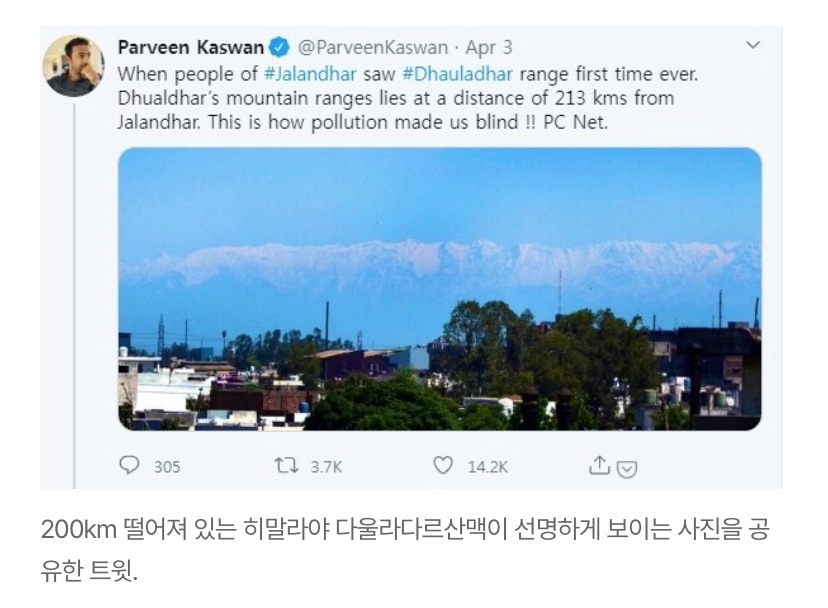Click the share upload arrow icon
828x608 pixels.
600,465
